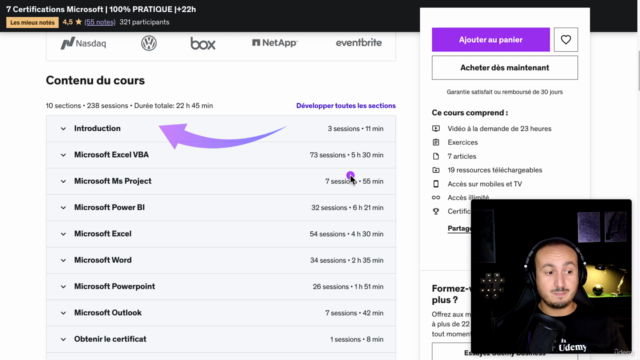
Task: Expand the Microsoft Powerpoint chevron
Action: pos(63,287)
